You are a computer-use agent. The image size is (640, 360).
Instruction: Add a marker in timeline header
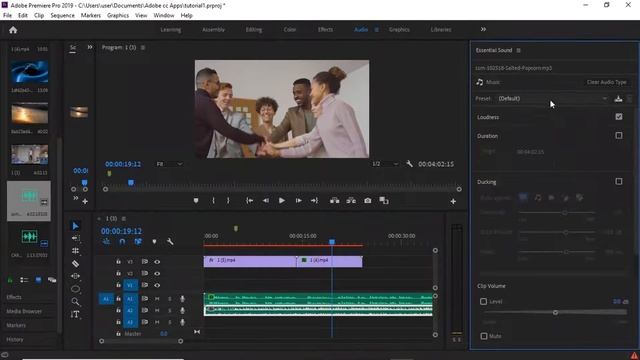click(x=154, y=242)
